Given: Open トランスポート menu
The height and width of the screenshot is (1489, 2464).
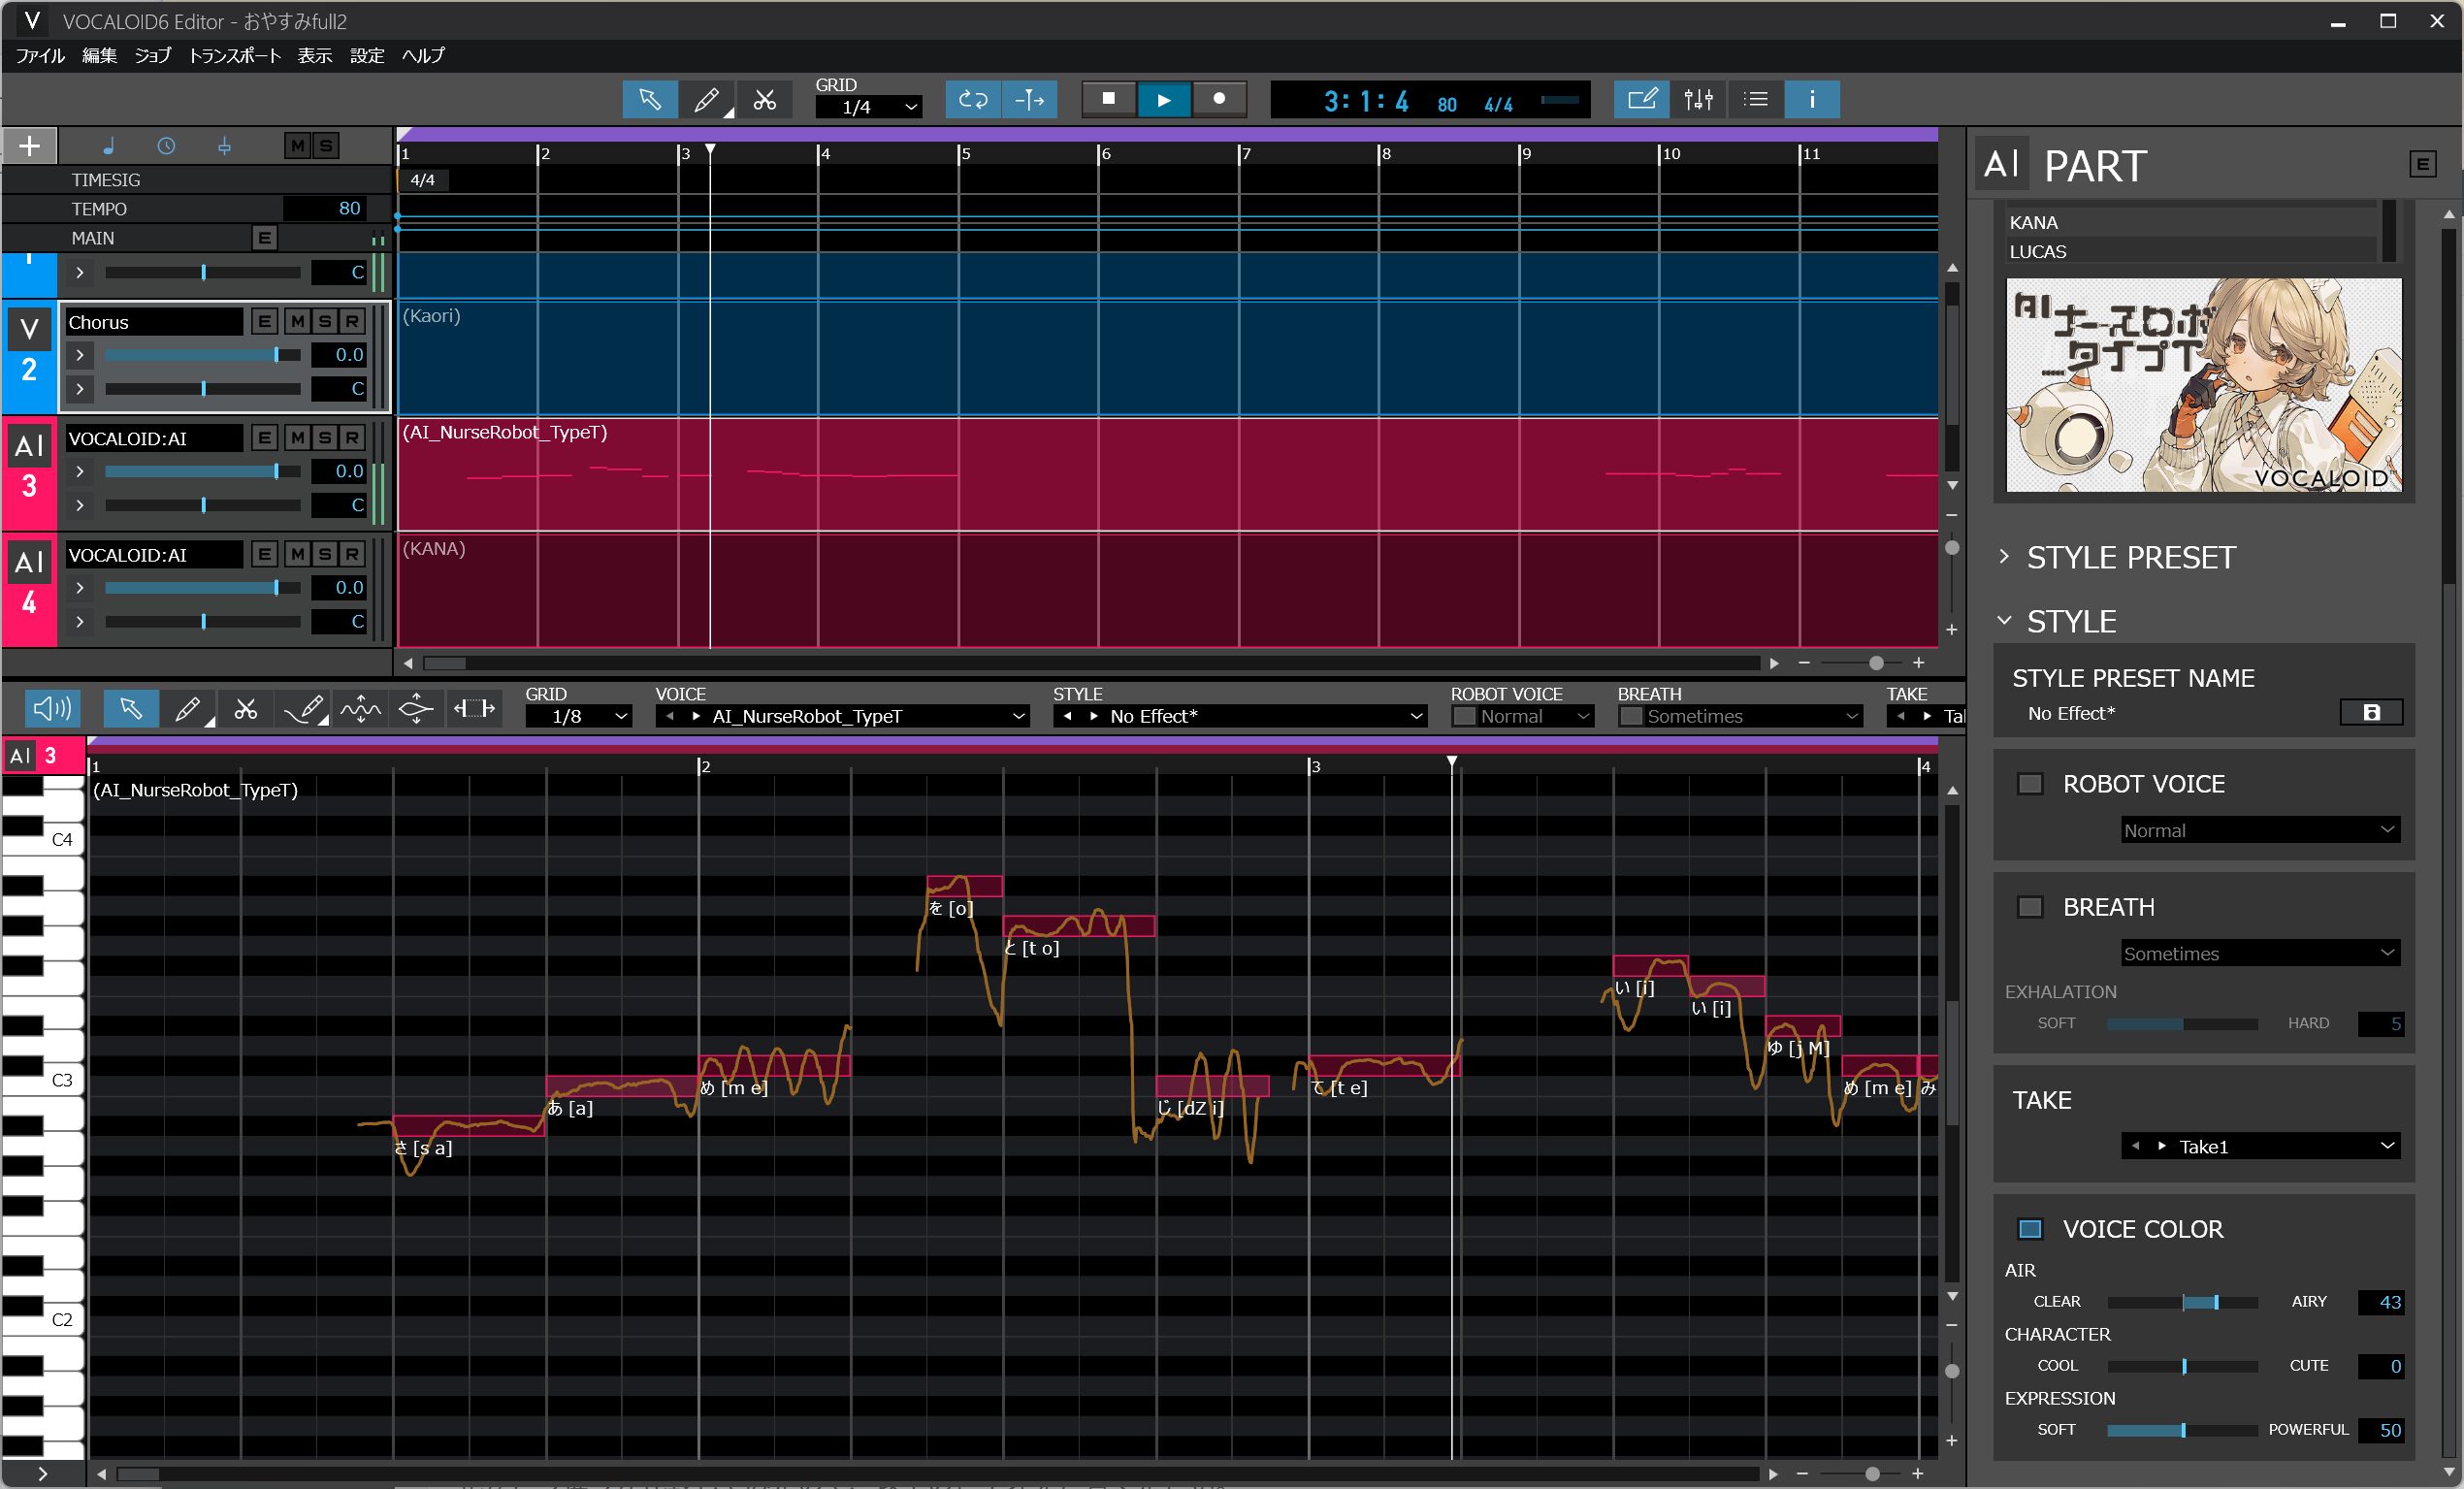Looking at the screenshot, I should 235,56.
